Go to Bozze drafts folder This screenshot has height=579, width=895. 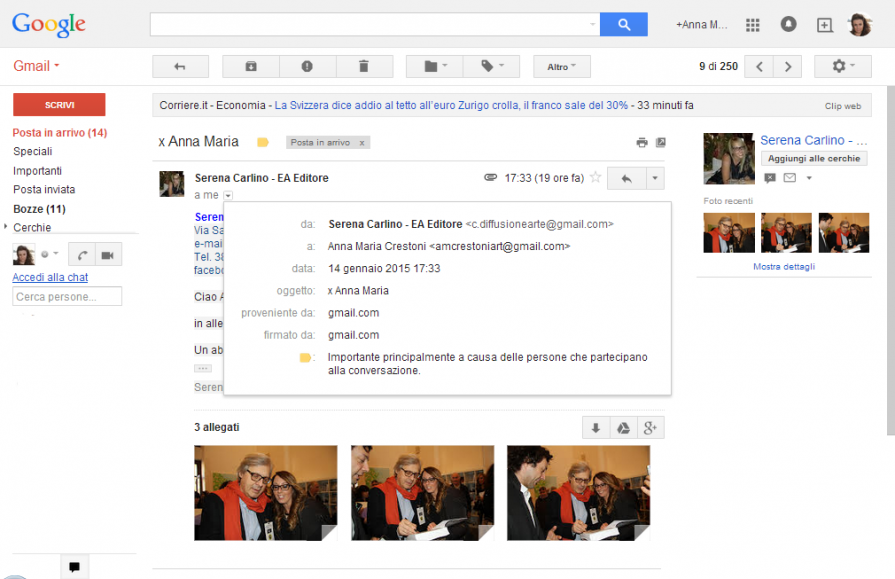[39, 209]
